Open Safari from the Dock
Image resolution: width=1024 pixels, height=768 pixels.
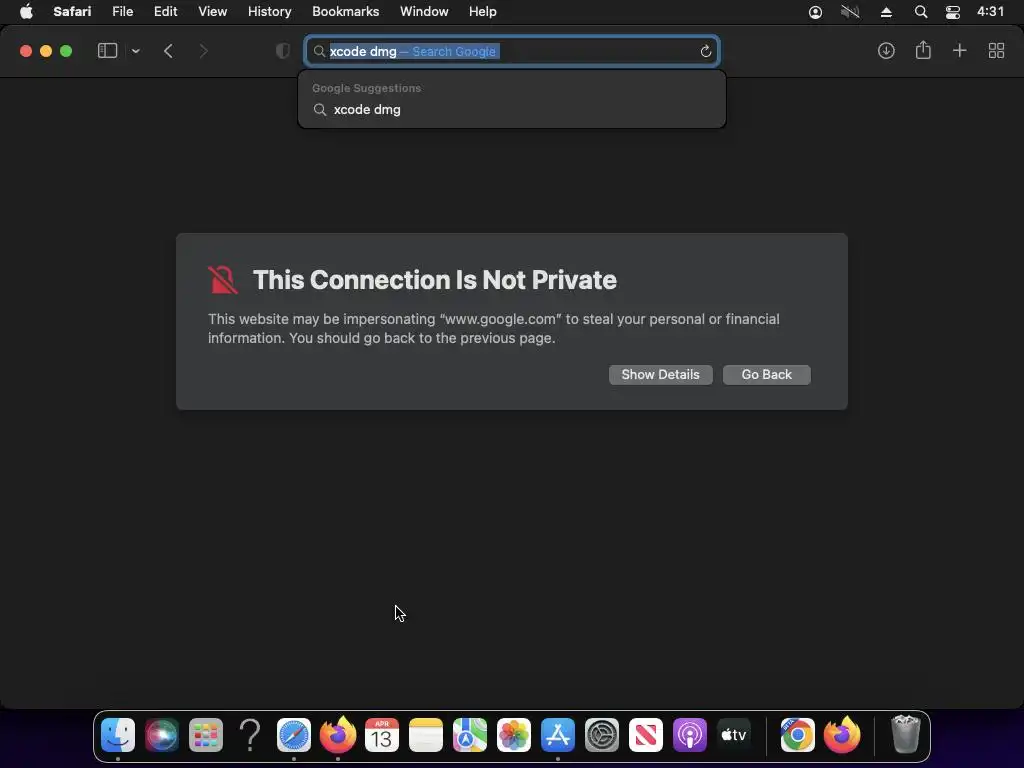(x=294, y=735)
